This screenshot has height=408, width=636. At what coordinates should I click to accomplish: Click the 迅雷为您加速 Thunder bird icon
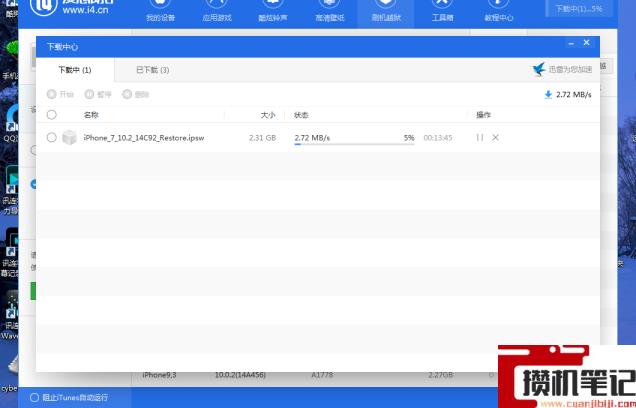point(539,69)
